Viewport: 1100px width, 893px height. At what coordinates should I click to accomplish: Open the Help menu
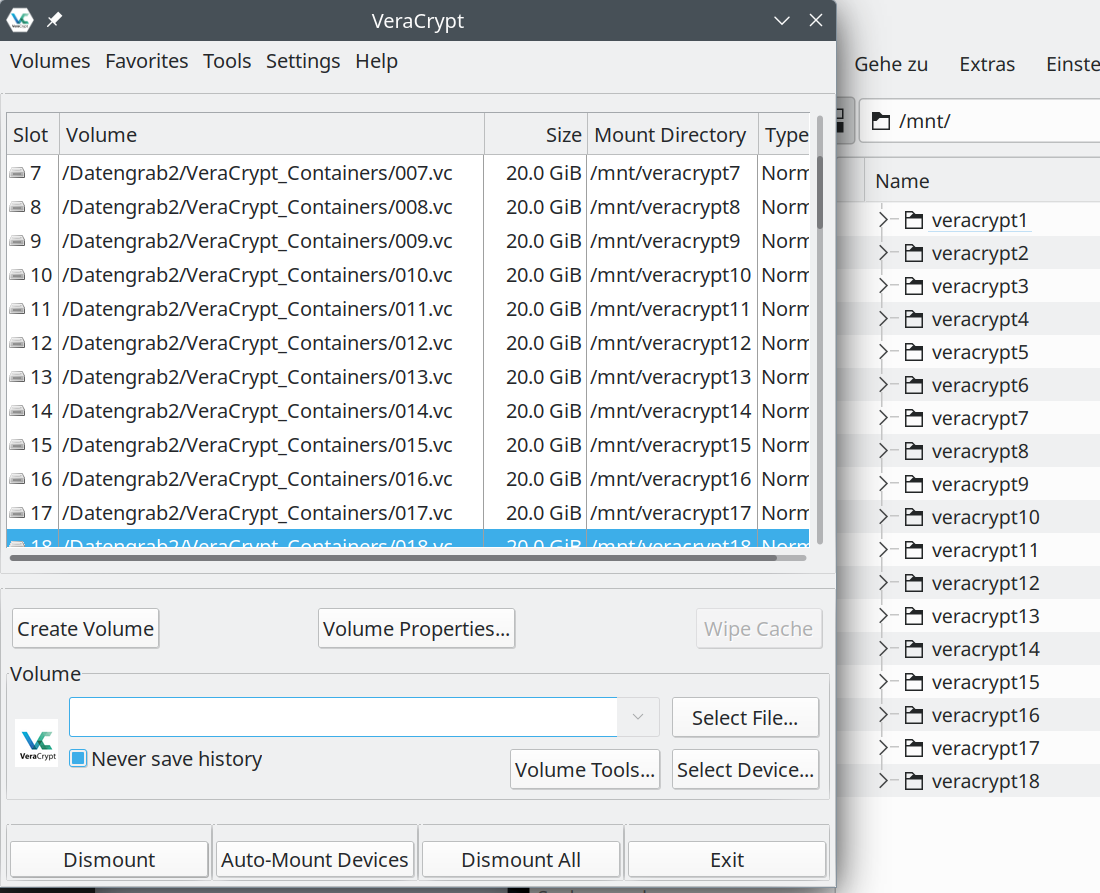tap(376, 61)
